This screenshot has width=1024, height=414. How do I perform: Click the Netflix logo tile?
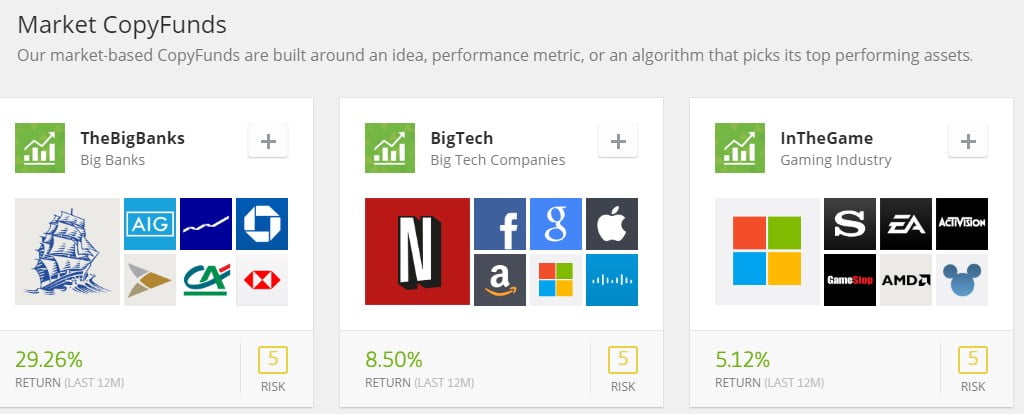[x=417, y=251]
